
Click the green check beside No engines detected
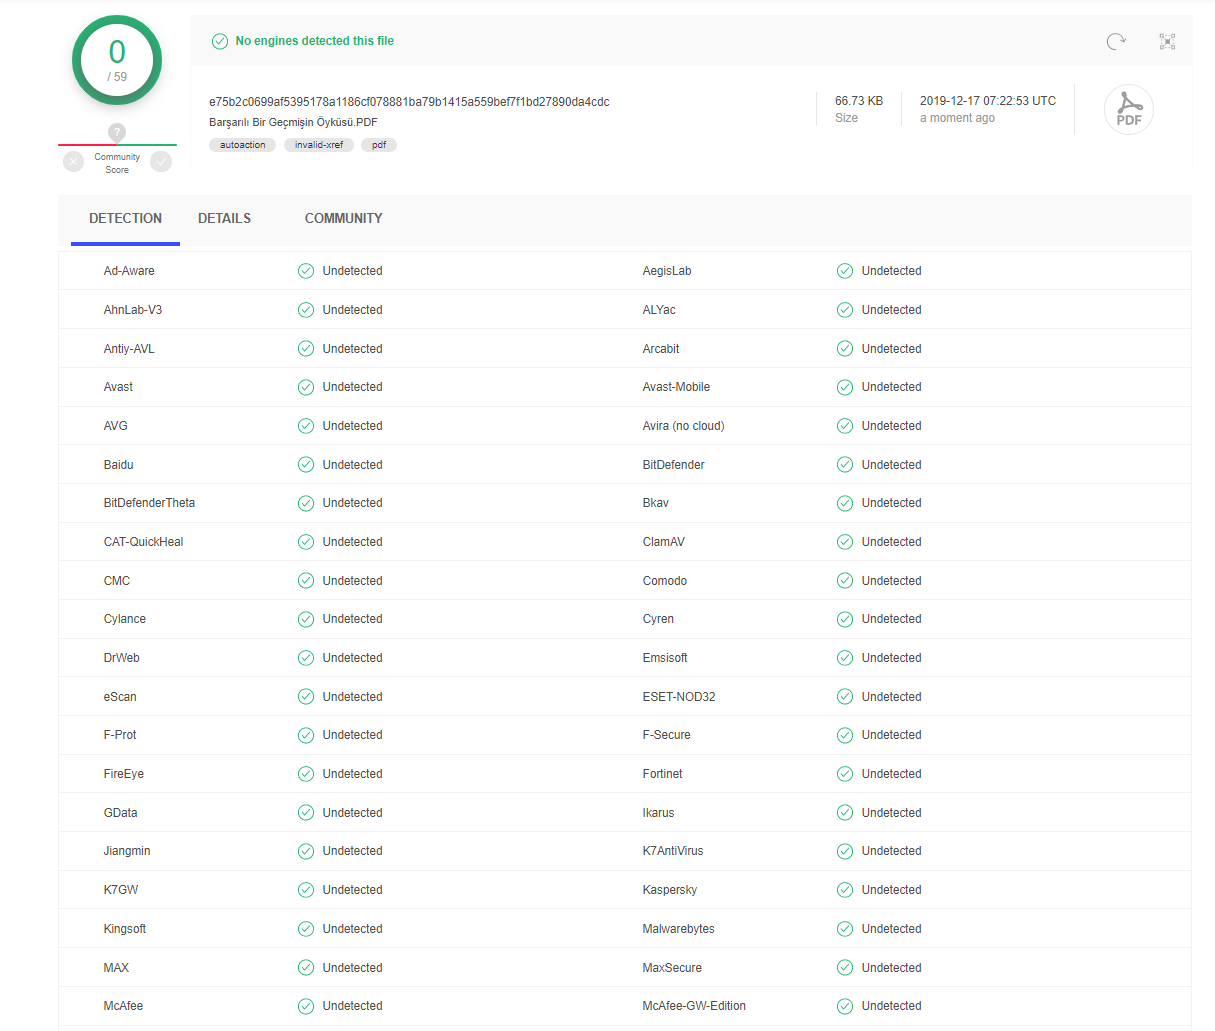point(220,41)
